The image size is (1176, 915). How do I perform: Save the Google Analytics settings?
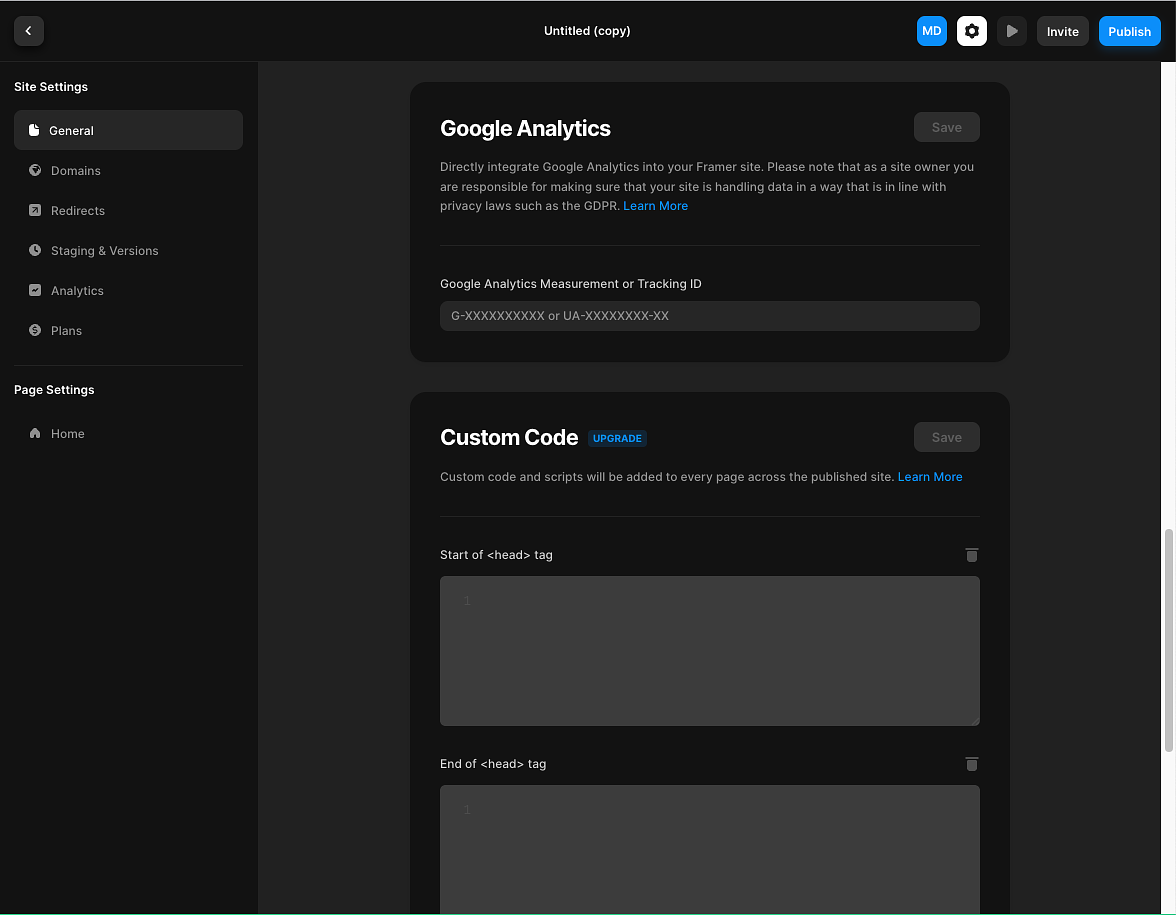[x=946, y=127]
